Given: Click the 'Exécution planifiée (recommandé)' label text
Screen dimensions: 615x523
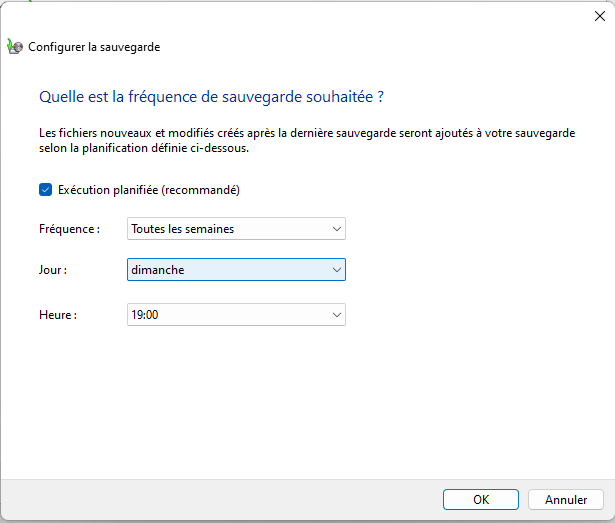Looking at the screenshot, I should [149, 189].
